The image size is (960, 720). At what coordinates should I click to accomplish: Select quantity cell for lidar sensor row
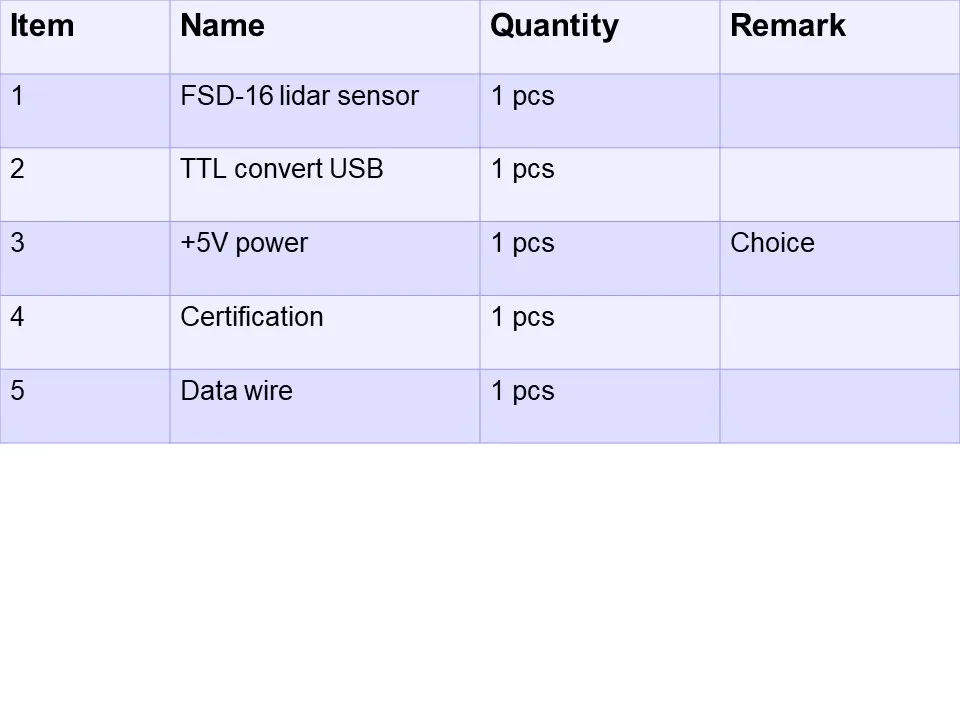click(600, 111)
